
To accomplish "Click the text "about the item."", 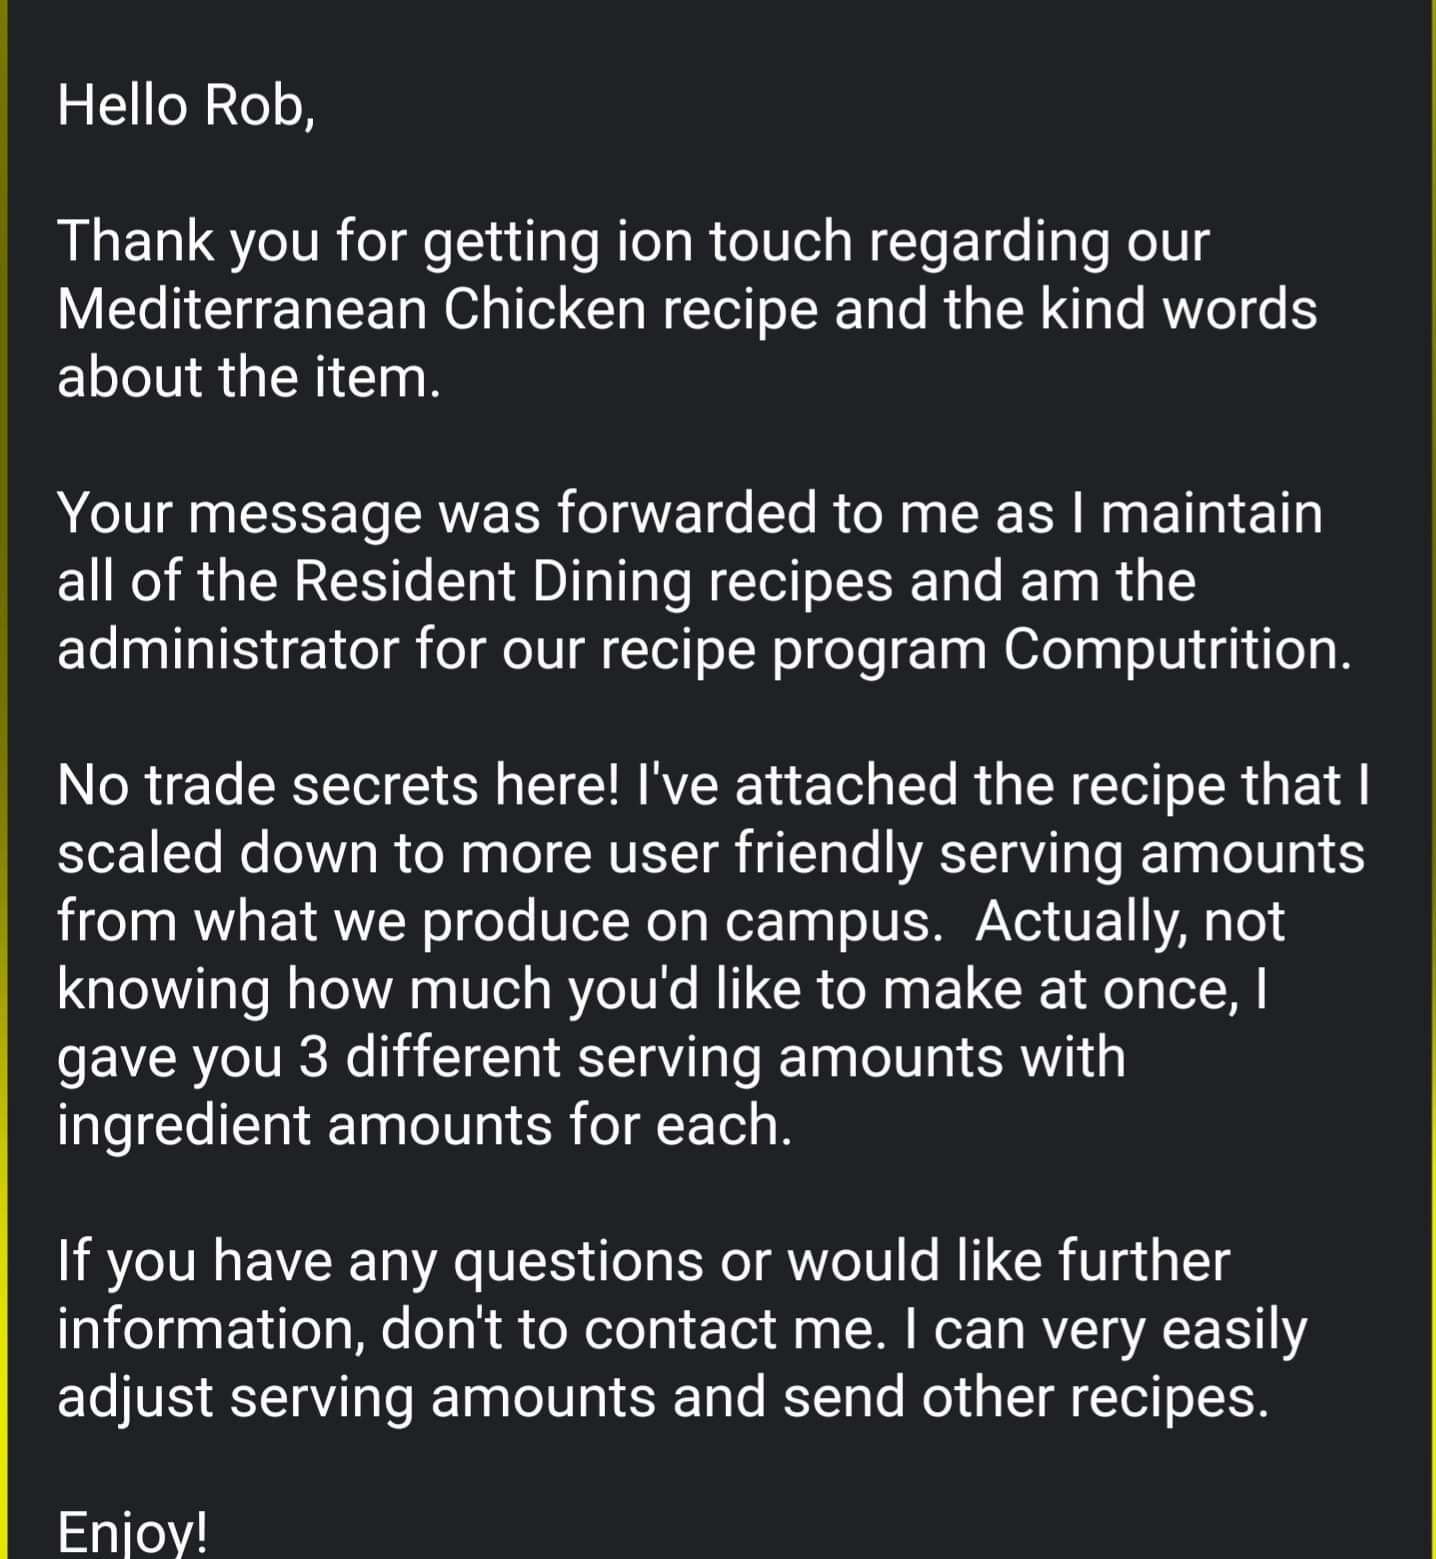I will click(249, 378).
